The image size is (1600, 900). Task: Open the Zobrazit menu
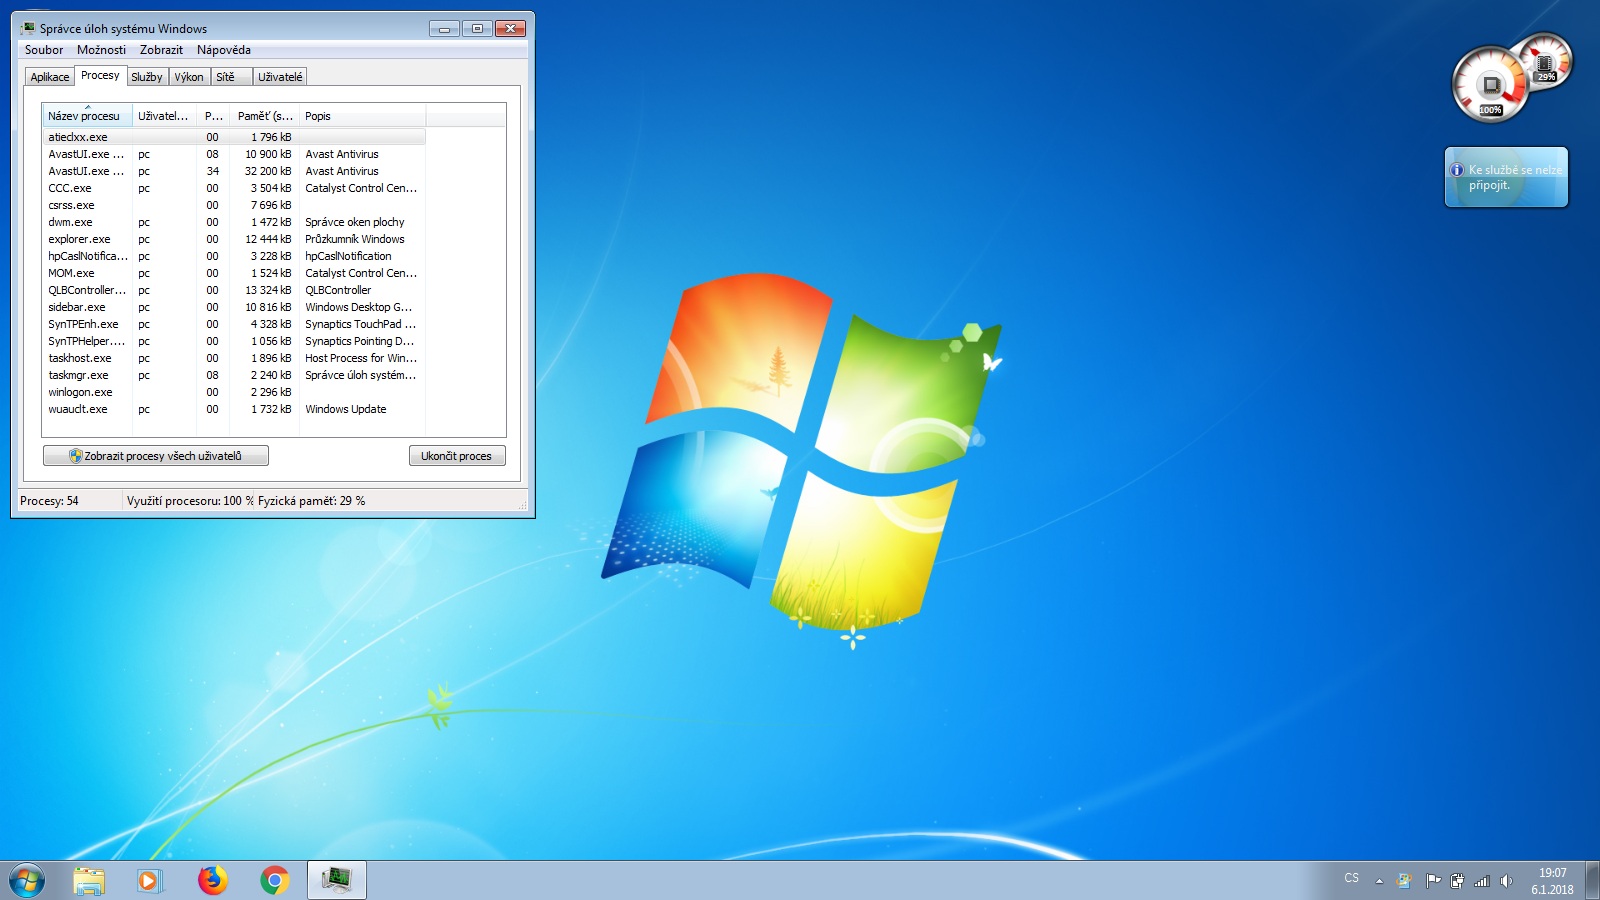pos(161,50)
